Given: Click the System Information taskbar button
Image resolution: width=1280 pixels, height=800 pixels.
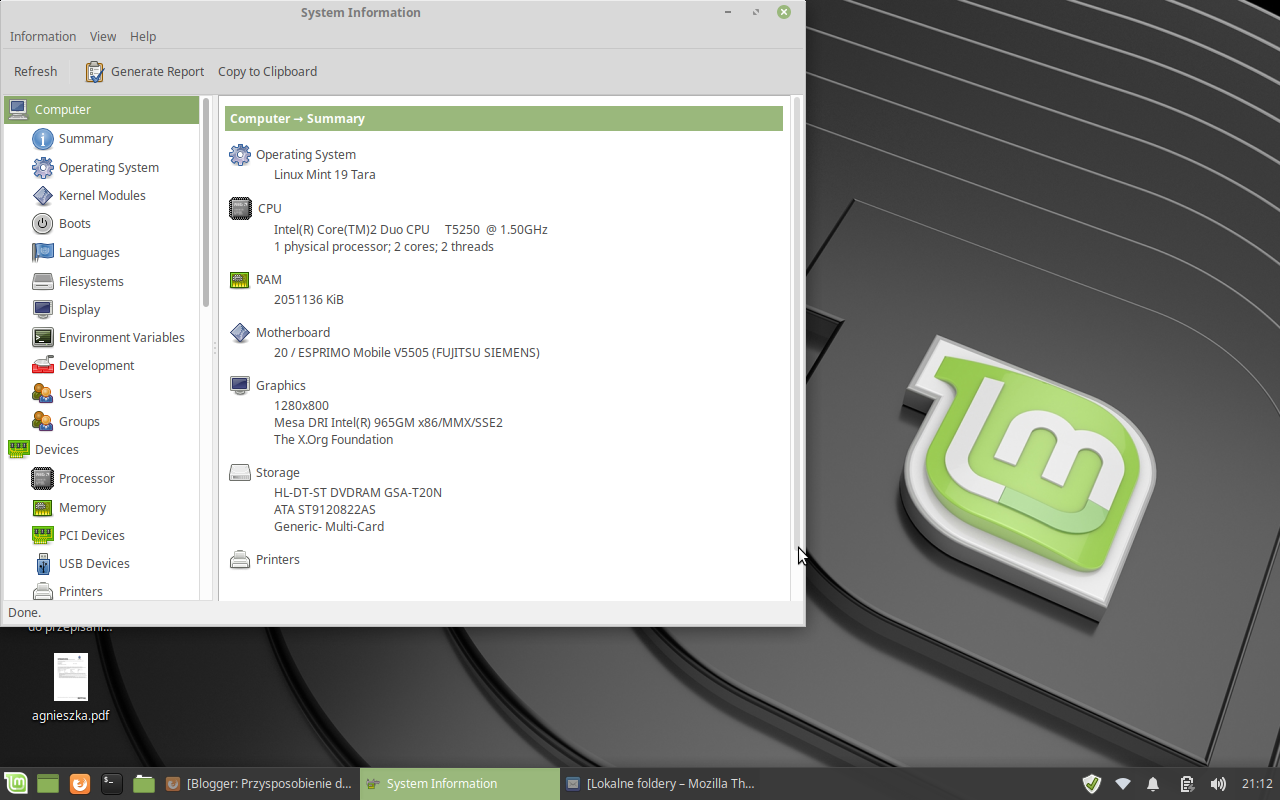Looking at the screenshot, I should [x=460, y=784].
